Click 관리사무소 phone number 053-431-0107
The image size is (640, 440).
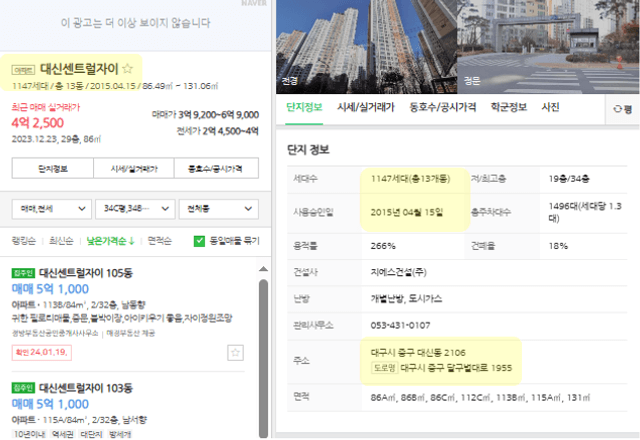coord(400,325)
